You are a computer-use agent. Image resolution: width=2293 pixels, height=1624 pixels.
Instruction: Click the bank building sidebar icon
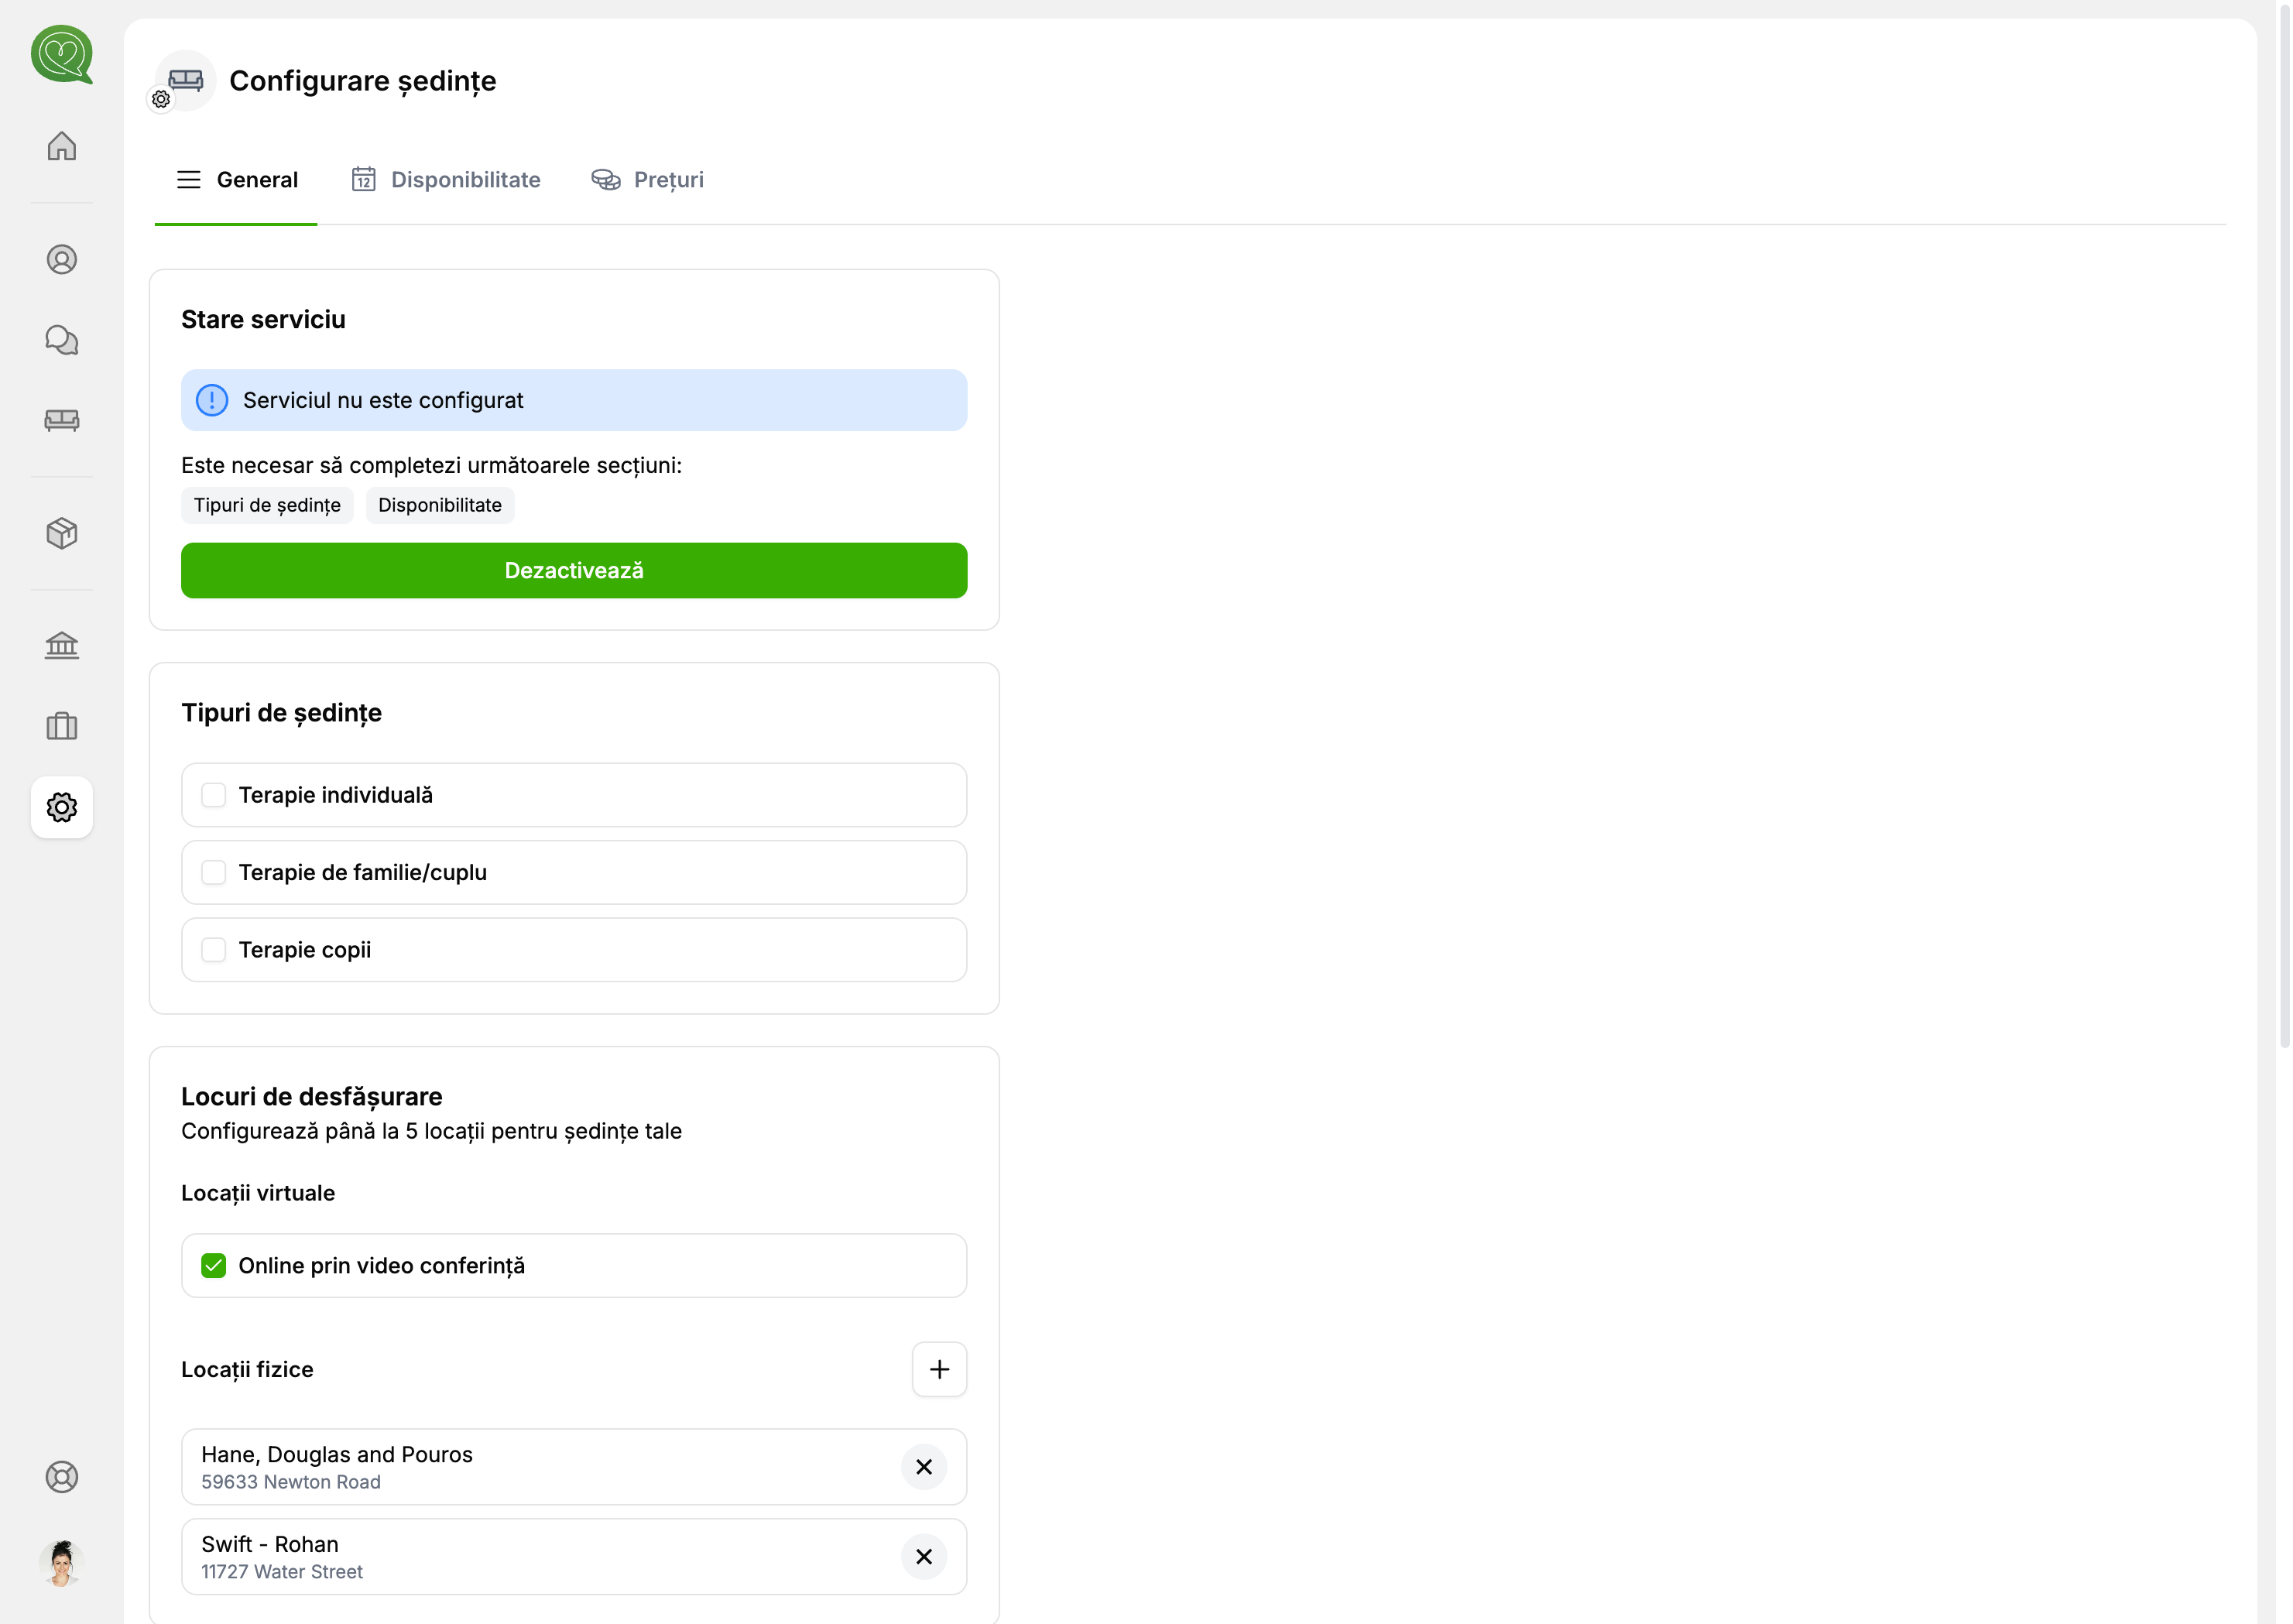[62, 646]
